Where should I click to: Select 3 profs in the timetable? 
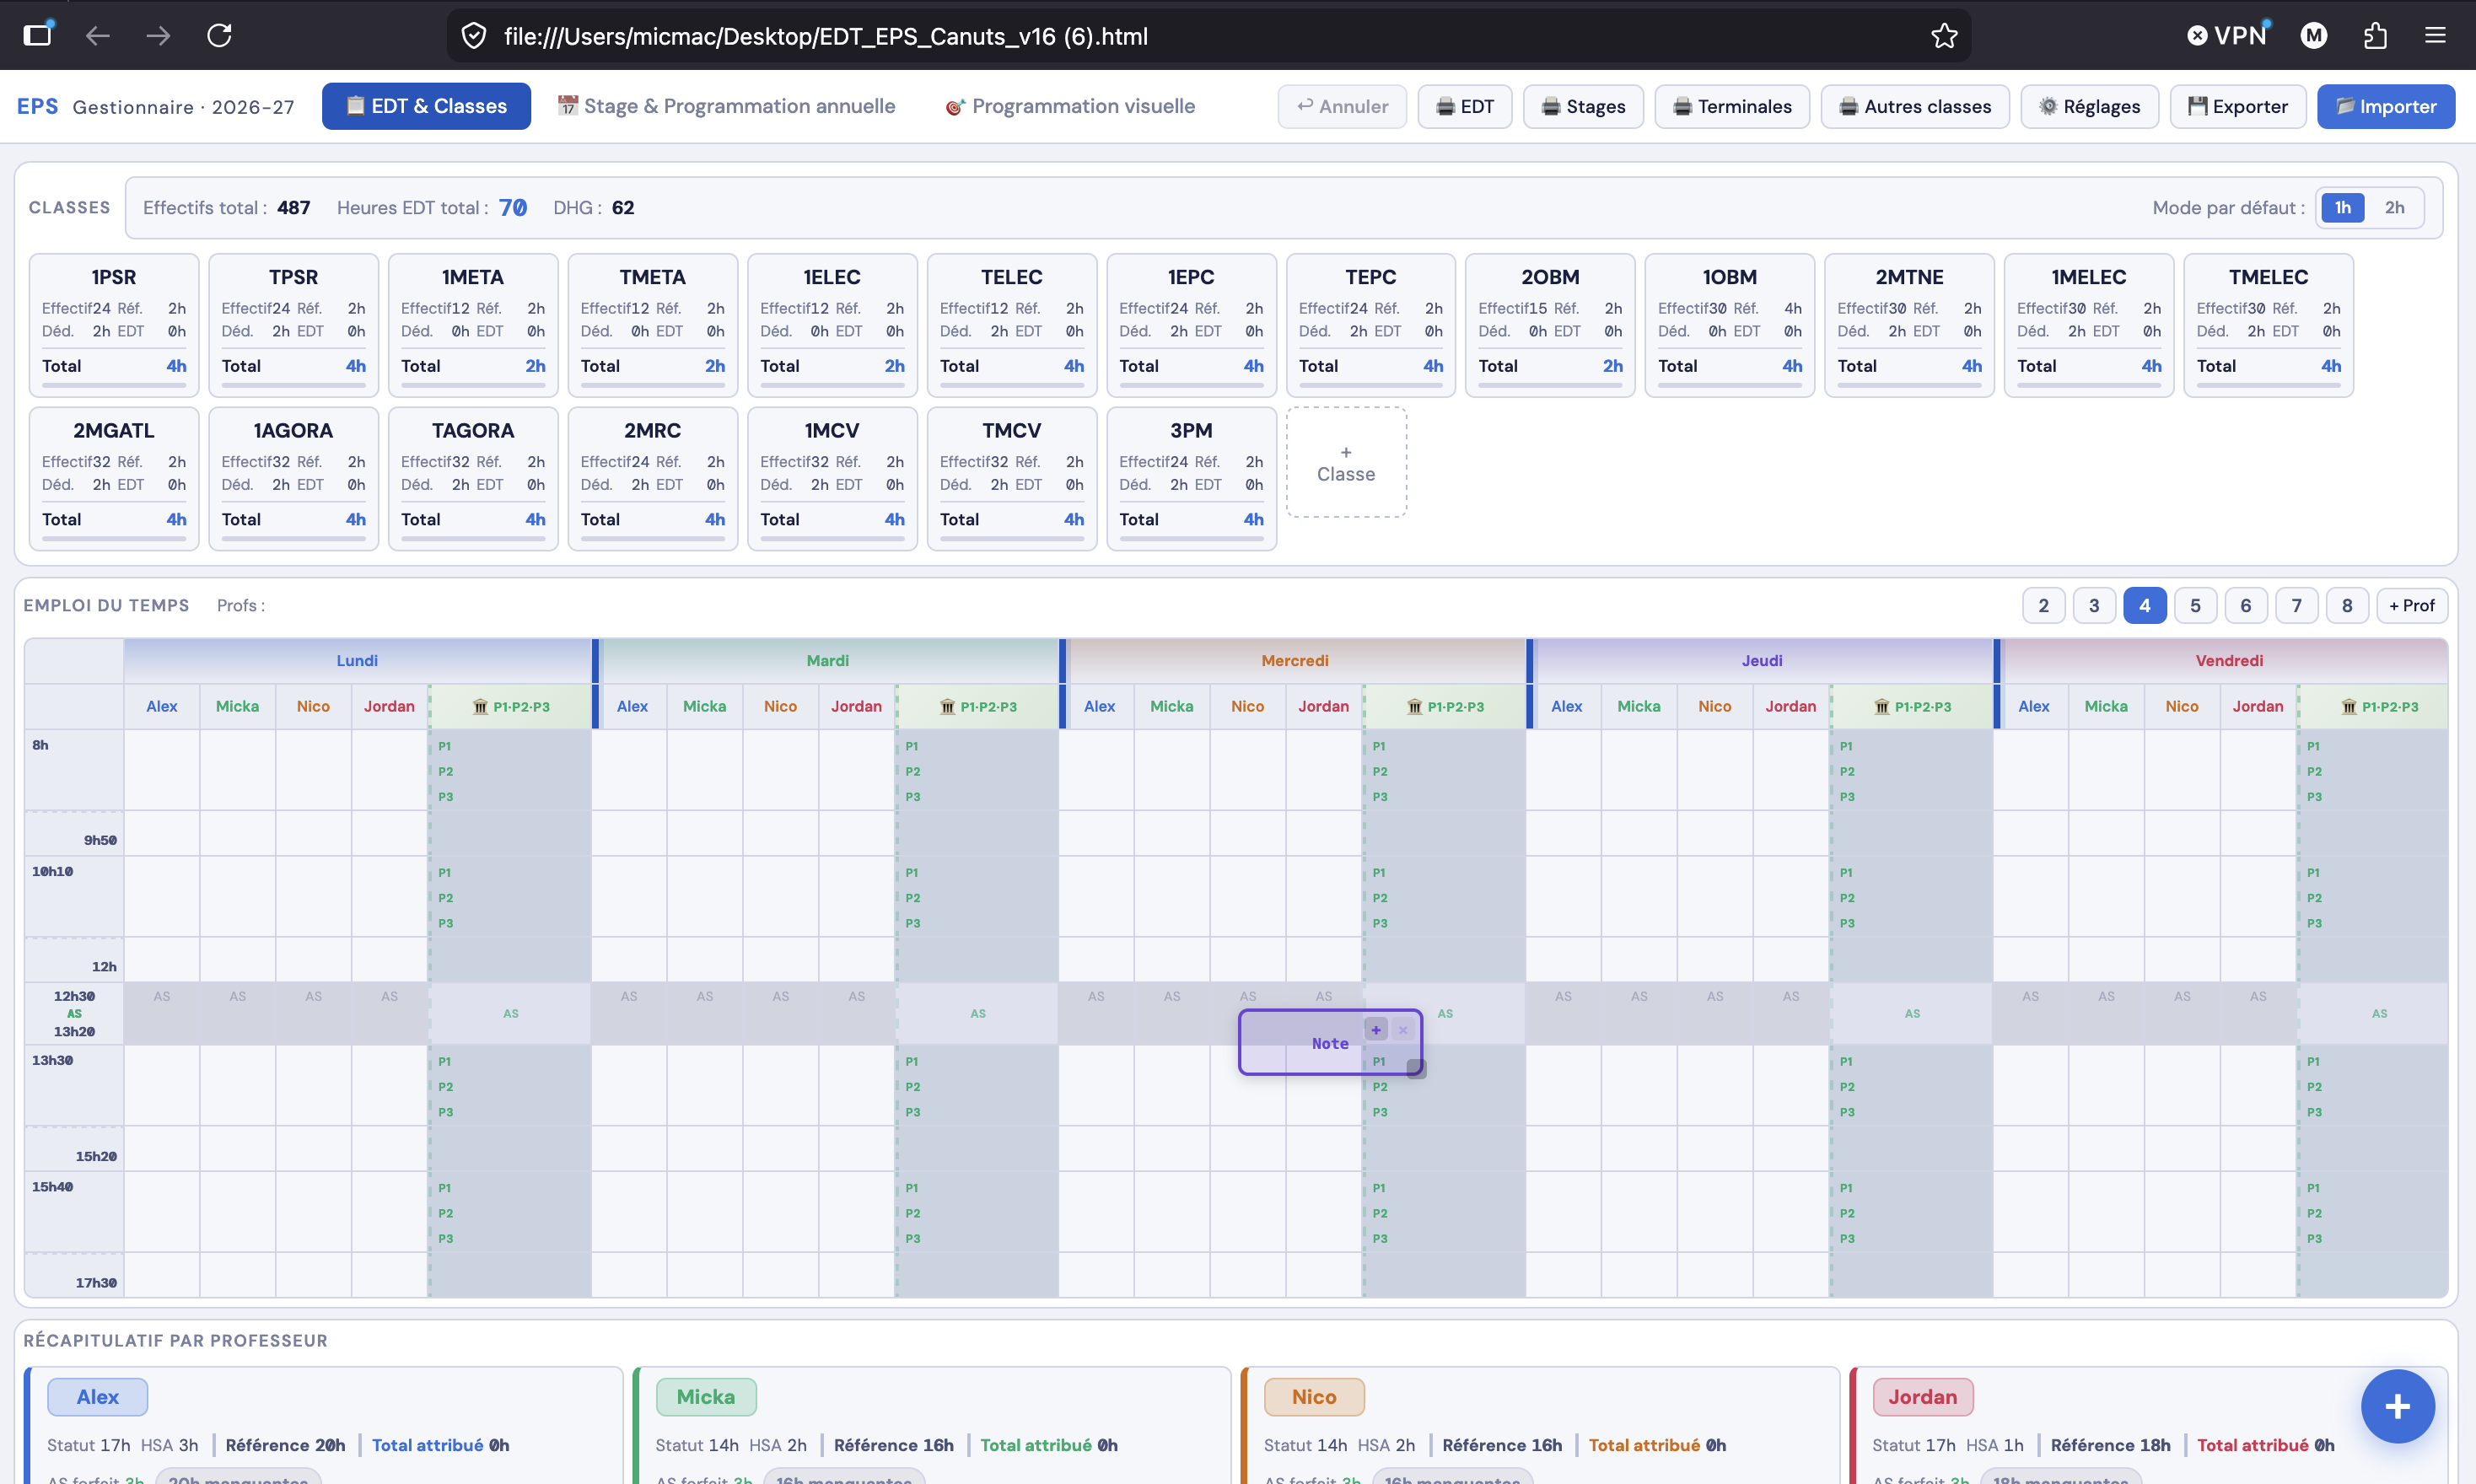(x=2094, y=605)
